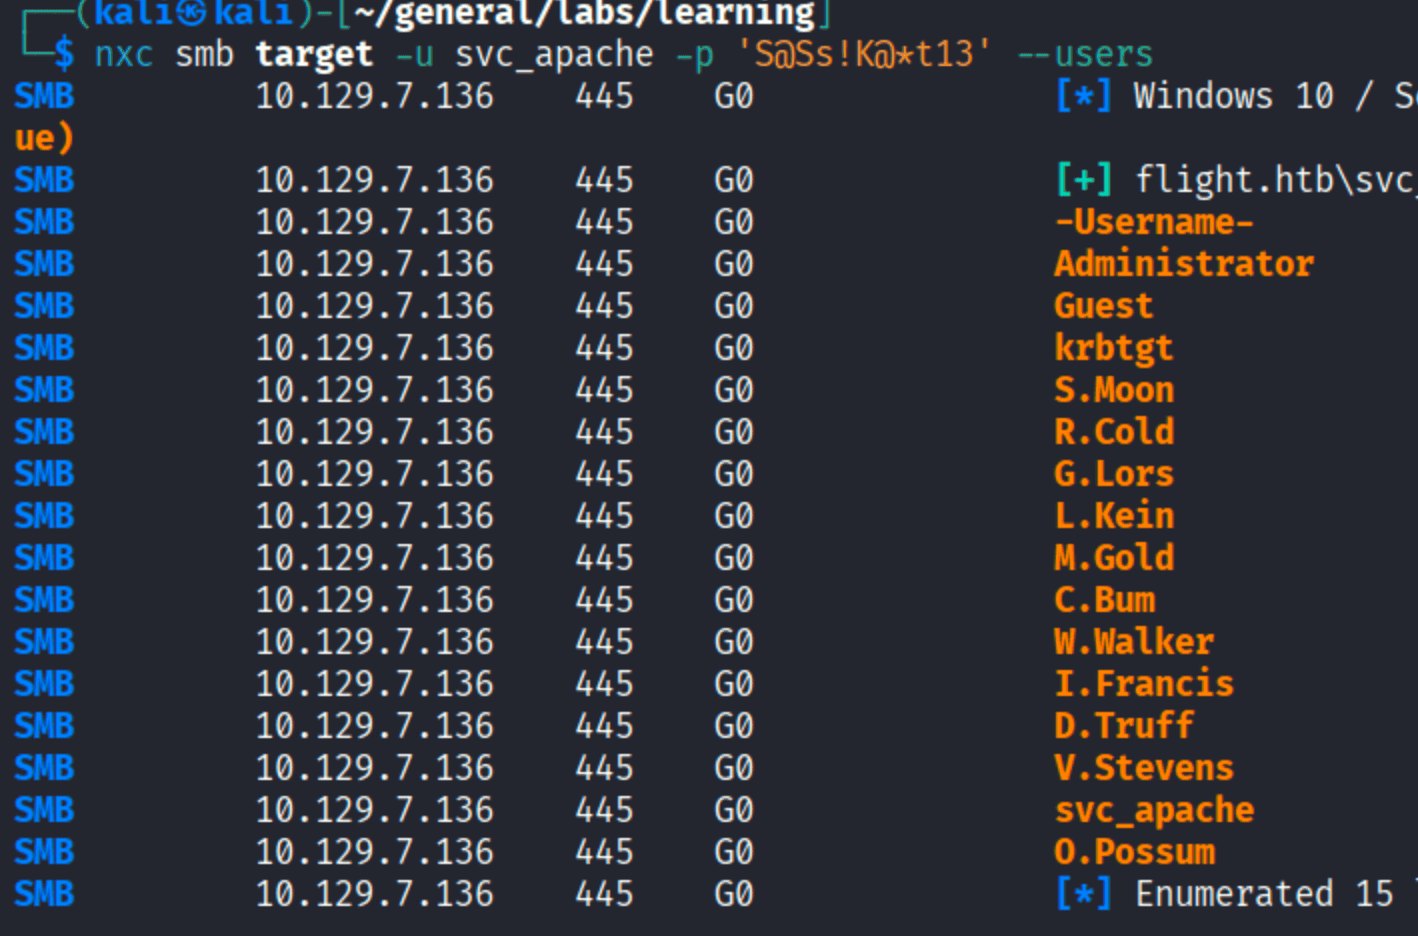The height and width of the screenshot is (936, 1418).
Task: Click the kali㉿kali prompt user host
Action: (194, 14)
